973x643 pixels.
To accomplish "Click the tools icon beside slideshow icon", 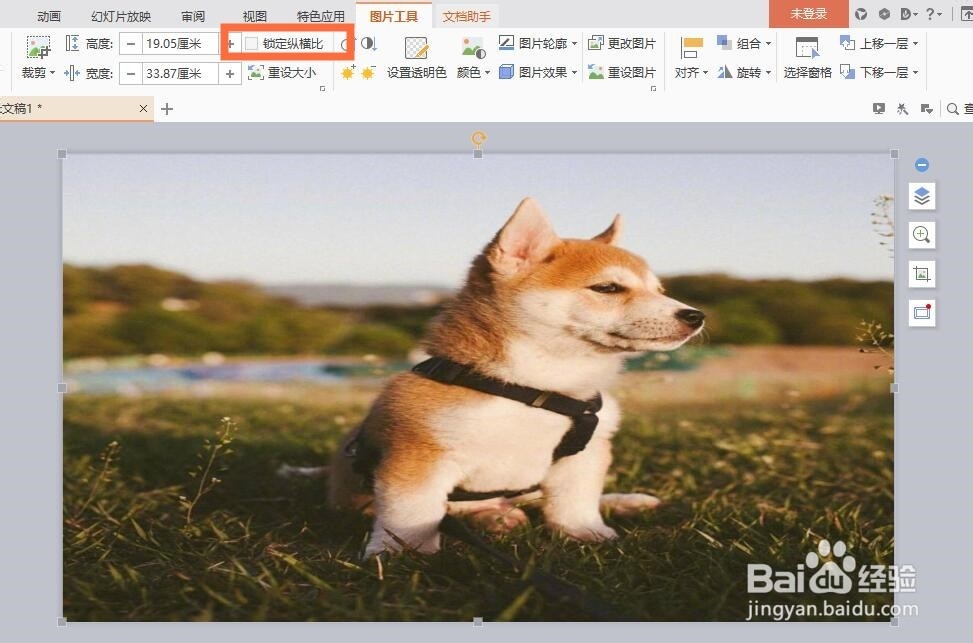I will [903, 109].
